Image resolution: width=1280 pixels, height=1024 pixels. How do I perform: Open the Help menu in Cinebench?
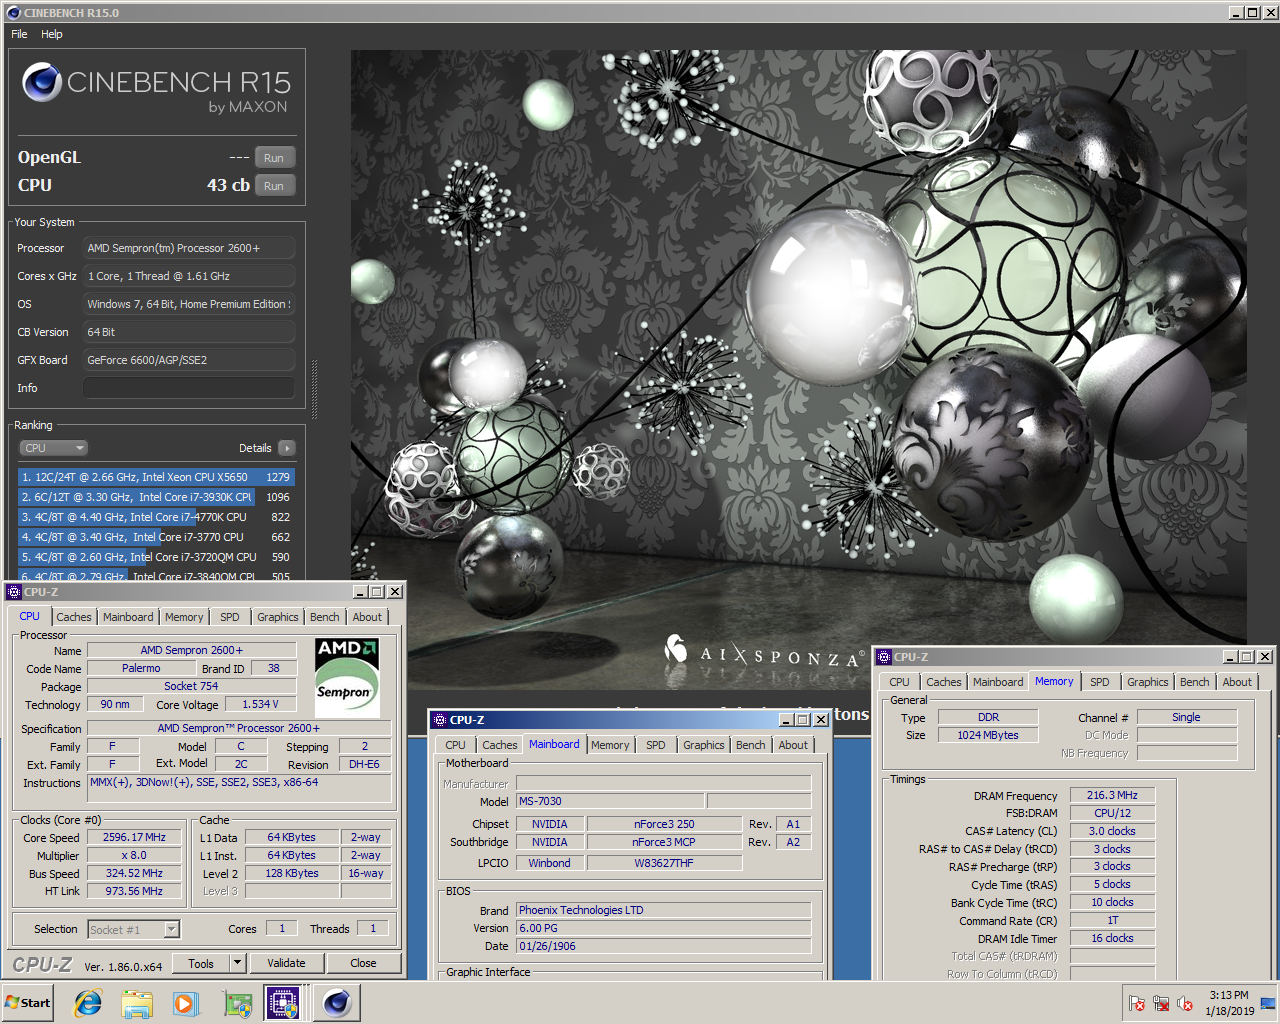tap(52, 34)
